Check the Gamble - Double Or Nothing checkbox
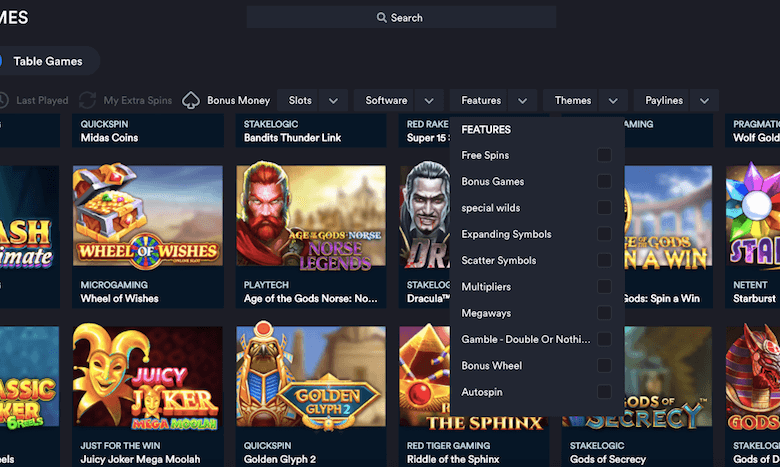 pos(604,339)
